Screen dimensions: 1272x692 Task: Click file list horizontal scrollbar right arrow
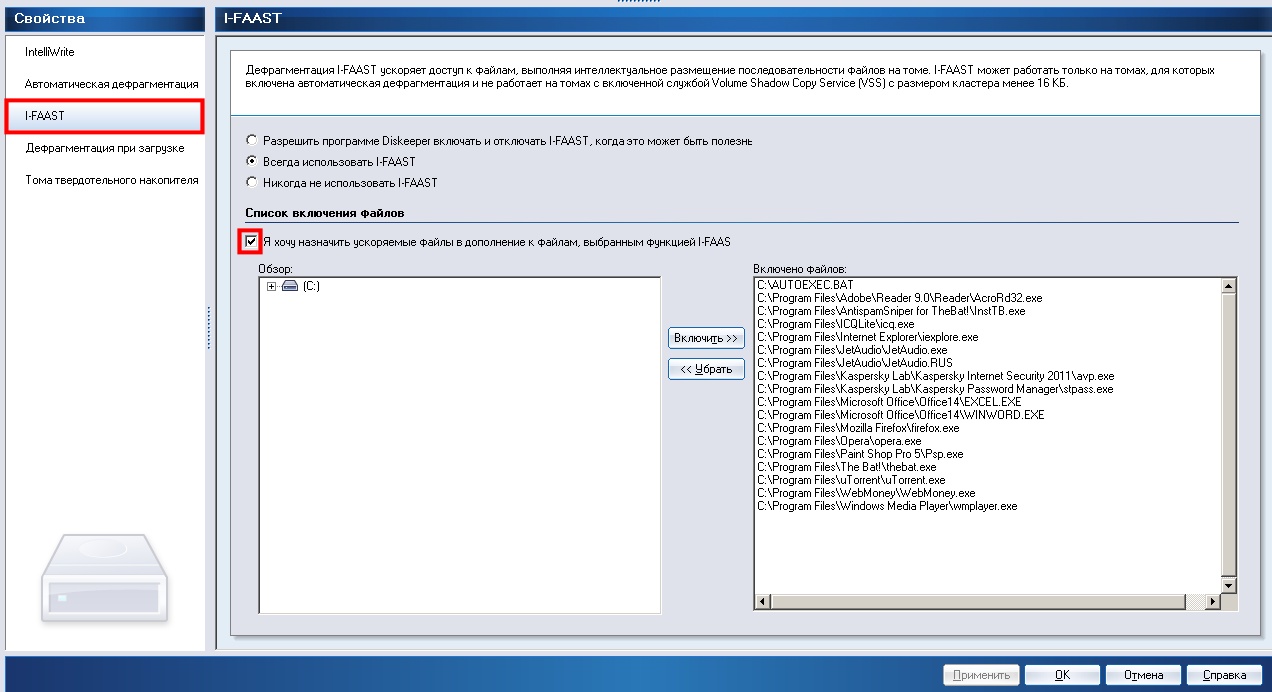pos(1213,601)
